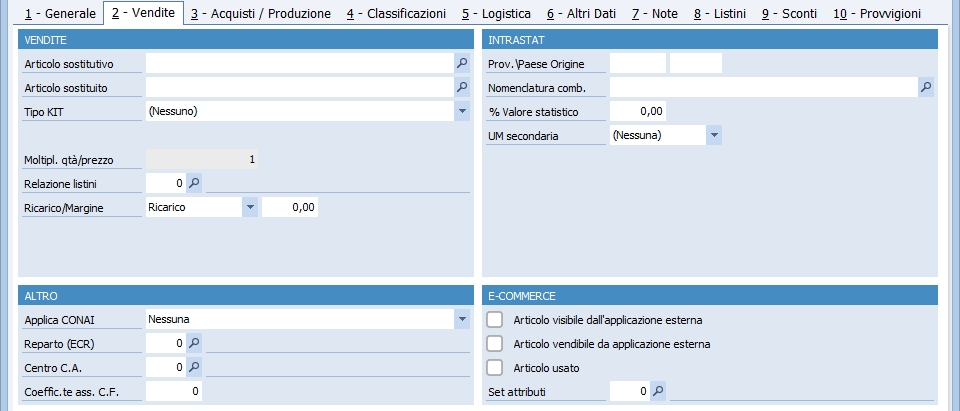Click Relazione listini search icon
Image resolution: width=960 pixels, height=411 pixels.
194,183
